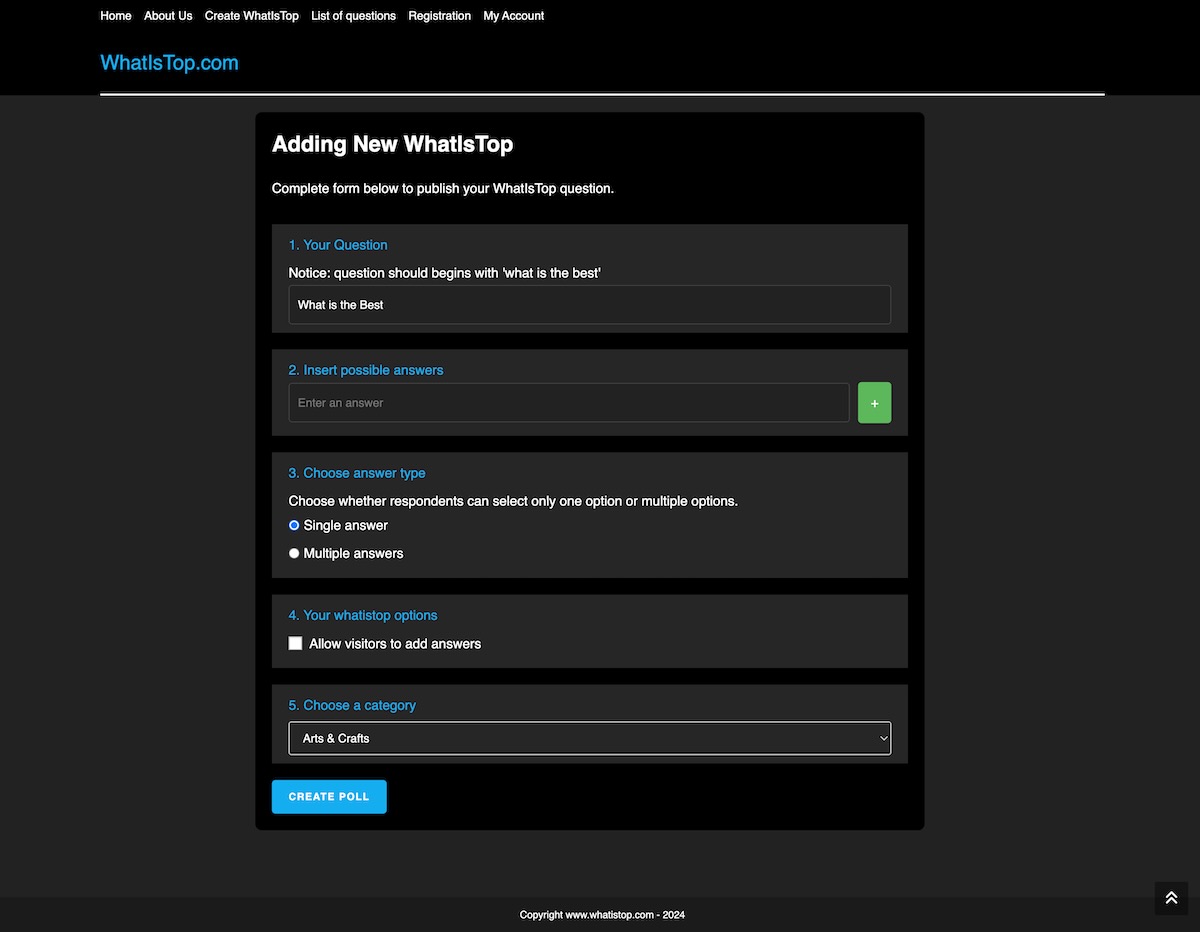Click the Single answer label text

345,525
